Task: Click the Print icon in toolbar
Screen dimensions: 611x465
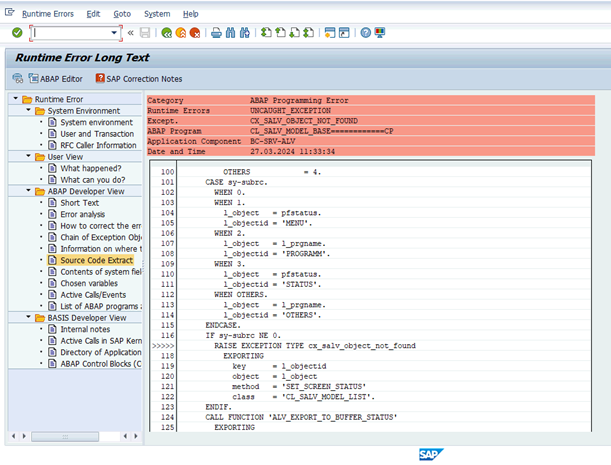Action: [x=216, y=33]
